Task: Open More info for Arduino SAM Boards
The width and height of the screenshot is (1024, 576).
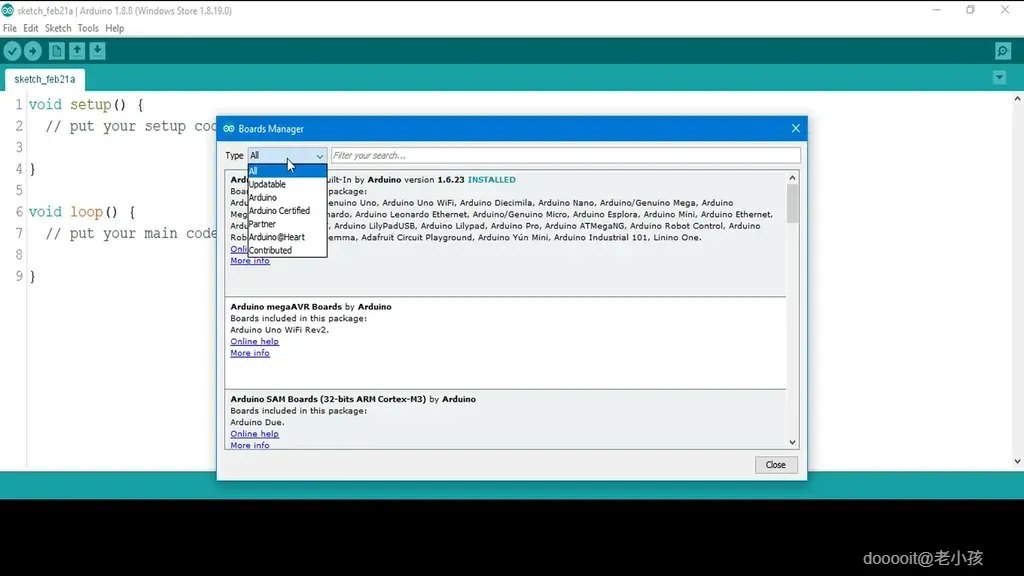Action: tap(249, 445)
